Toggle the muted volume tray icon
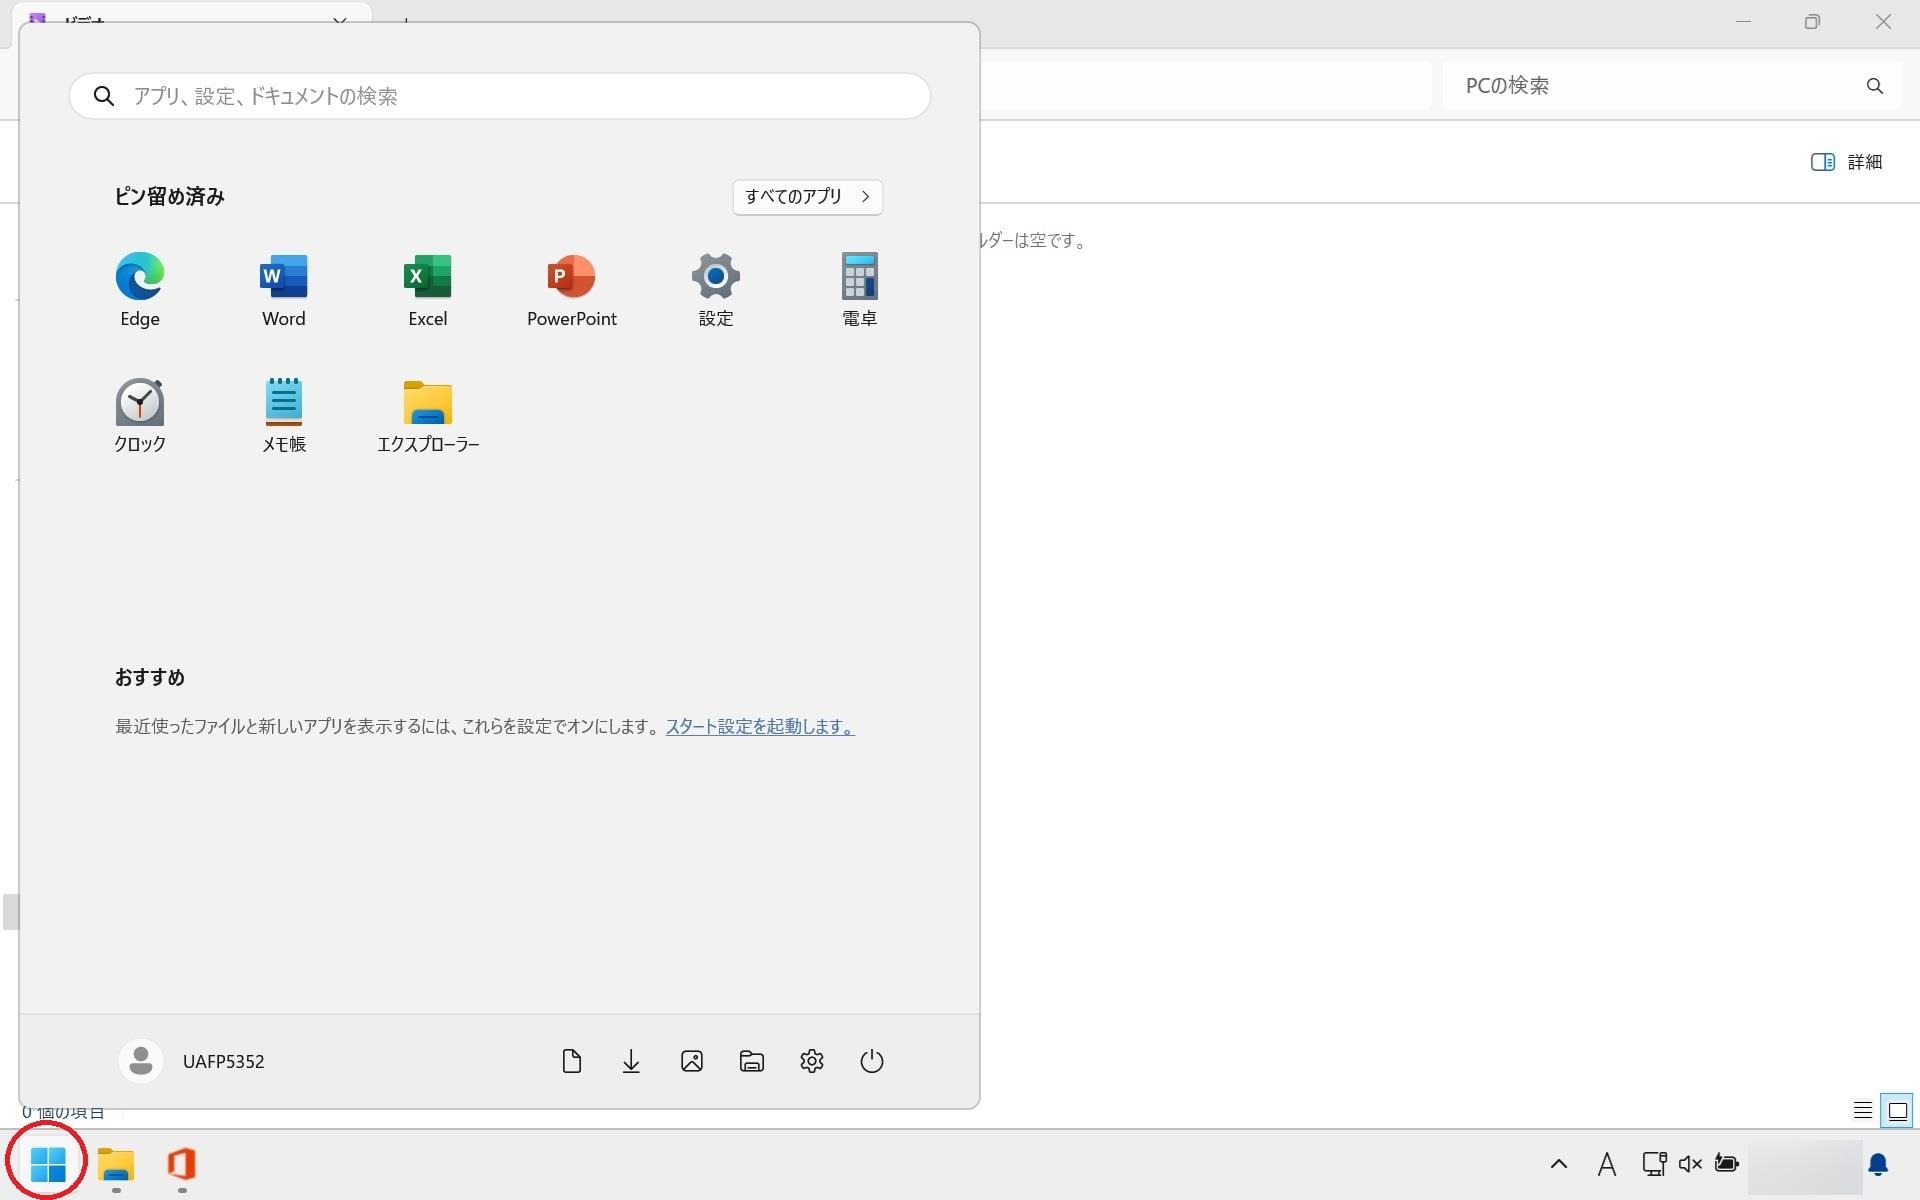The image size is (1920, 1200). pos(1690,1163)
